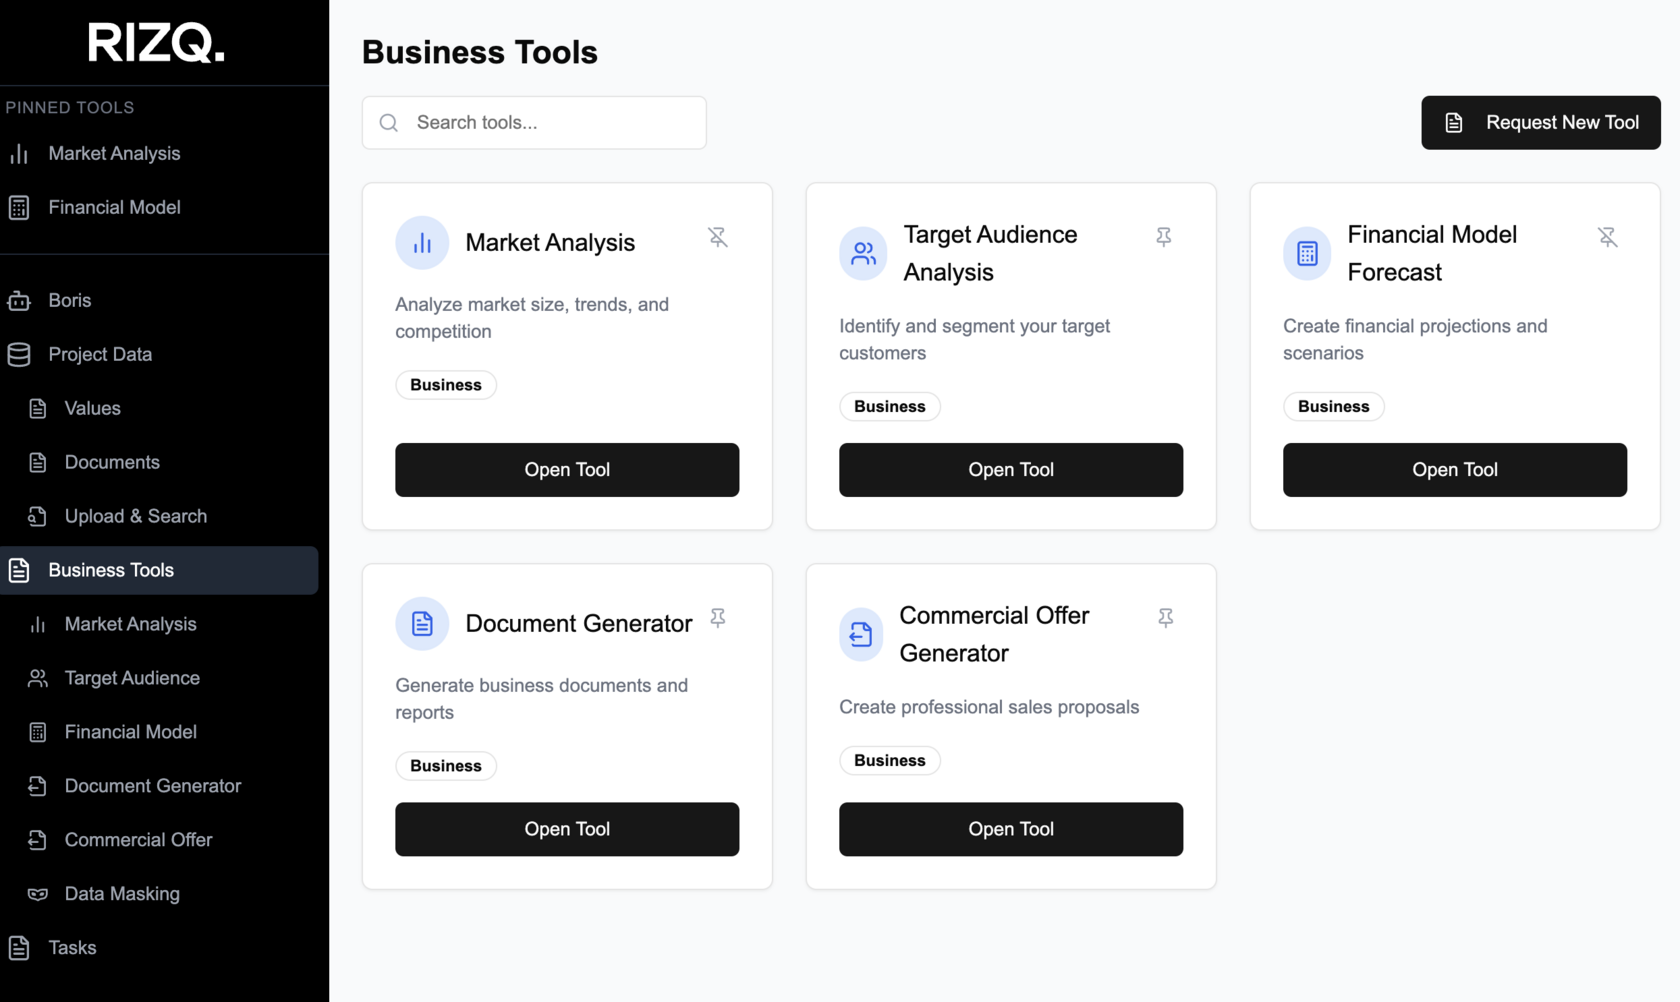Screen dimensions: 1680x1002
Task: Click the Upload & Search icon
Action: click(38, 516)
